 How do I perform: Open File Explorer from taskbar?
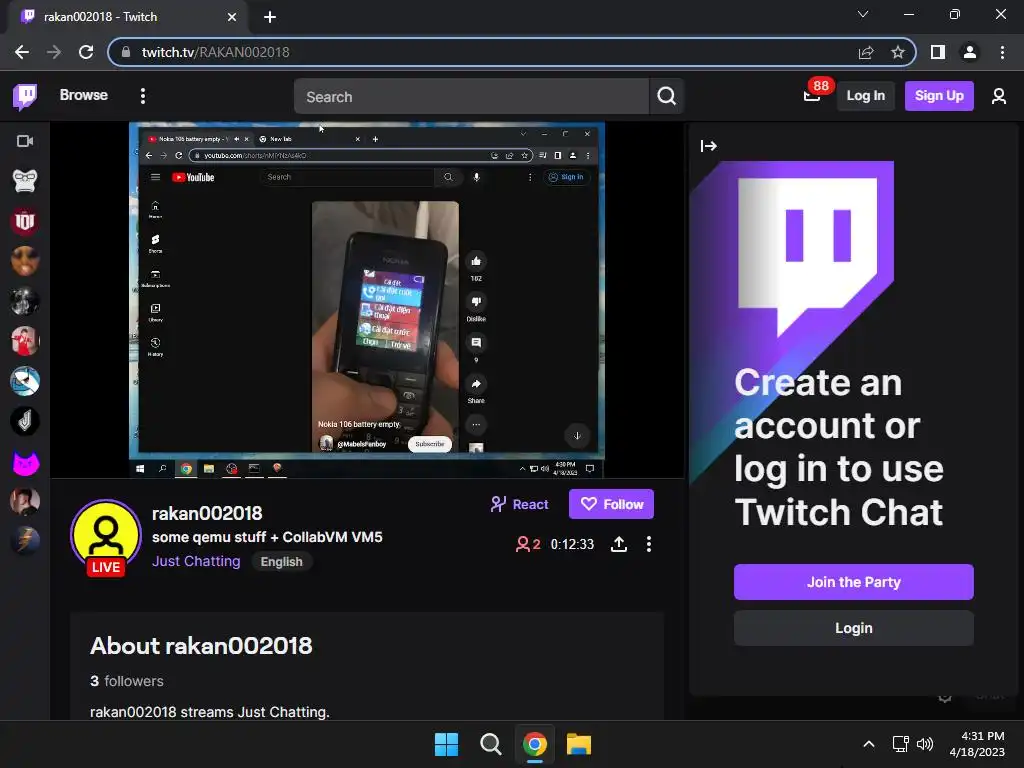pos(579,744)
